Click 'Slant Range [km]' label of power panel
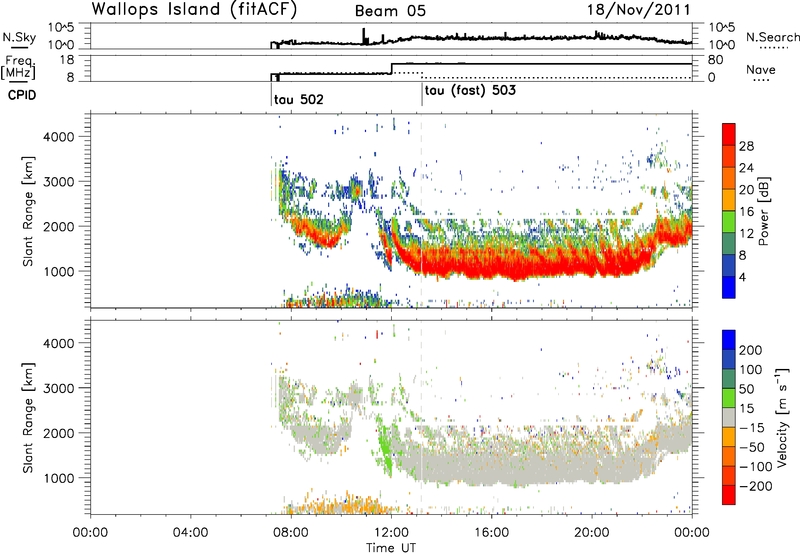Viewport: 800px width, 554px height. pyautogui.click(x=28, y=211)
